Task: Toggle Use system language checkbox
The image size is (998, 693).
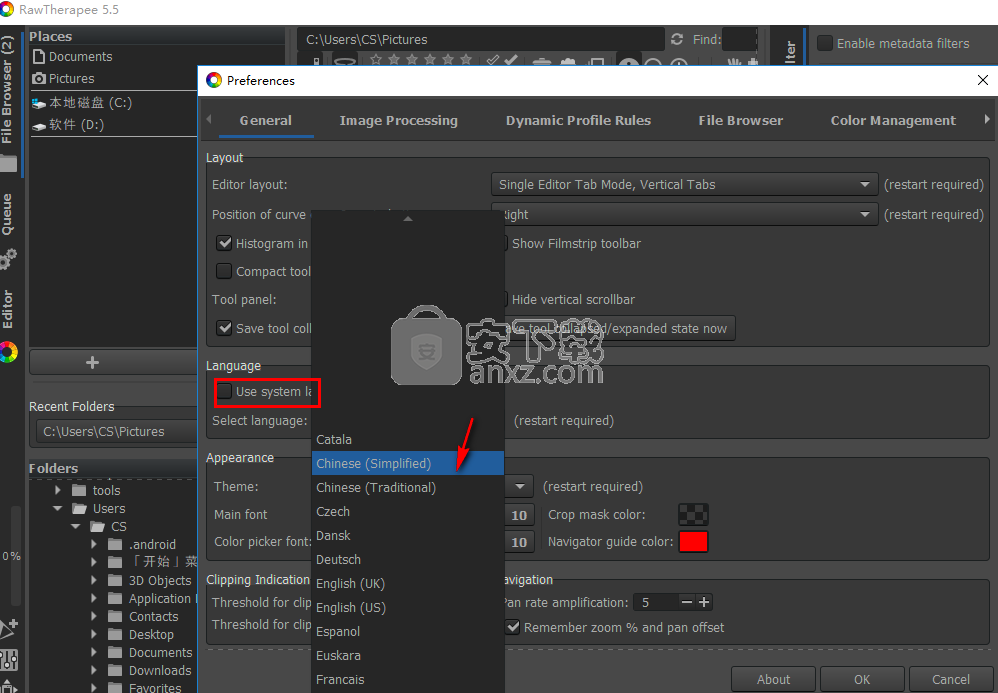Action: point(224,391)
